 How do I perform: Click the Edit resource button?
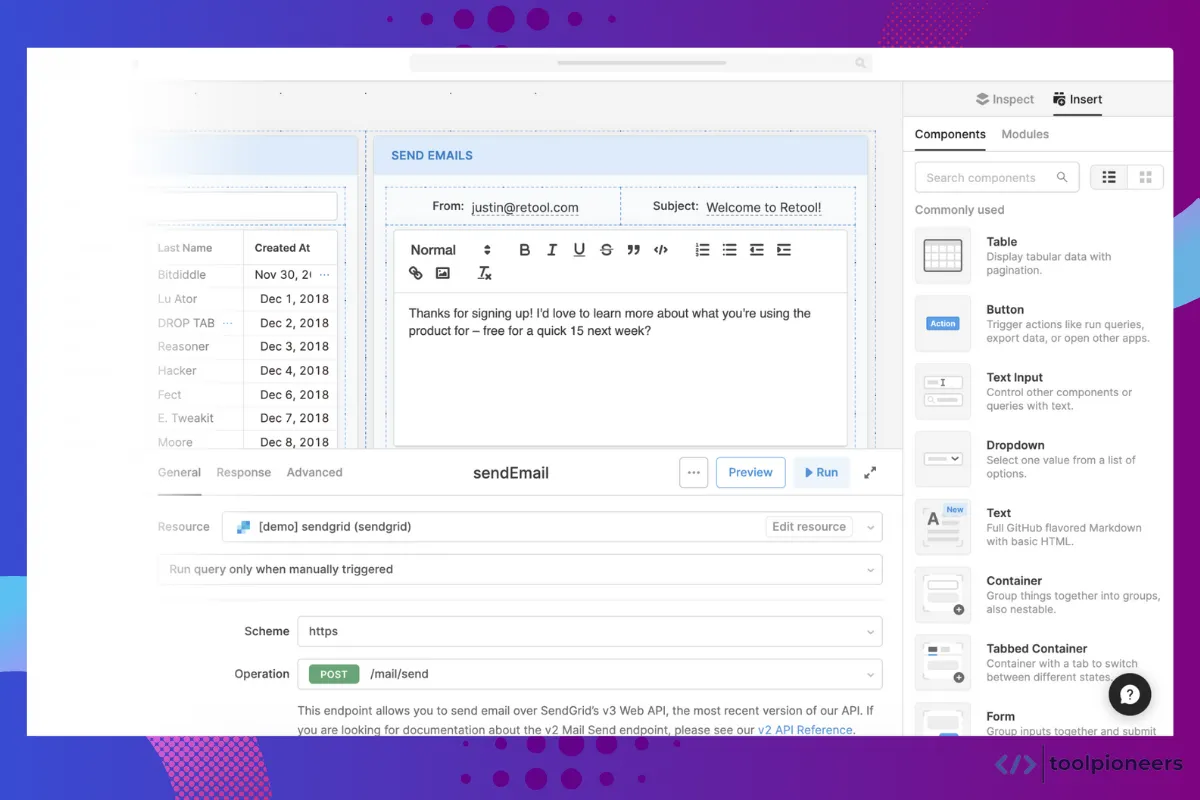click(809, 527)
